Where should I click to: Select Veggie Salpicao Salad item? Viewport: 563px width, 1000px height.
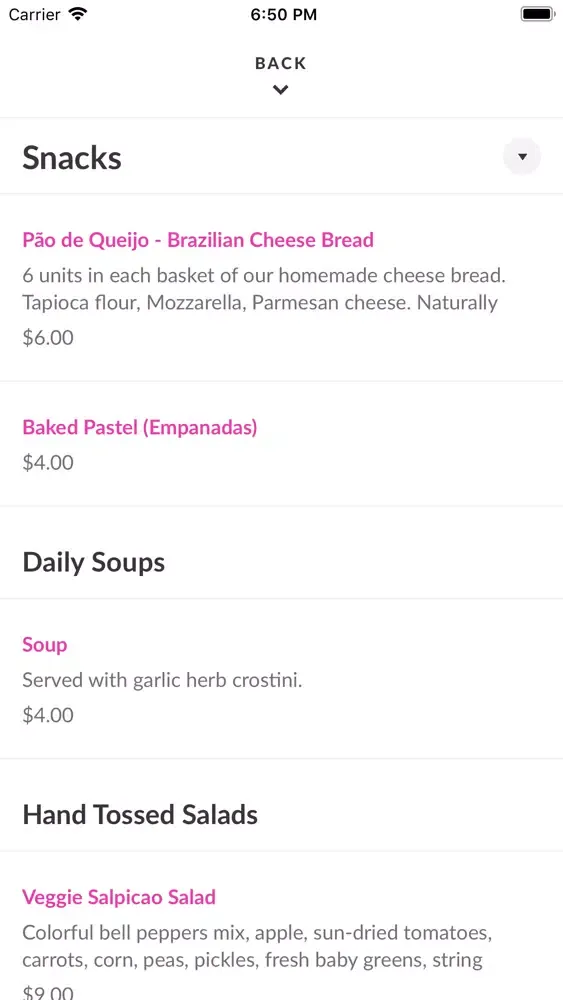coord(119,897)
